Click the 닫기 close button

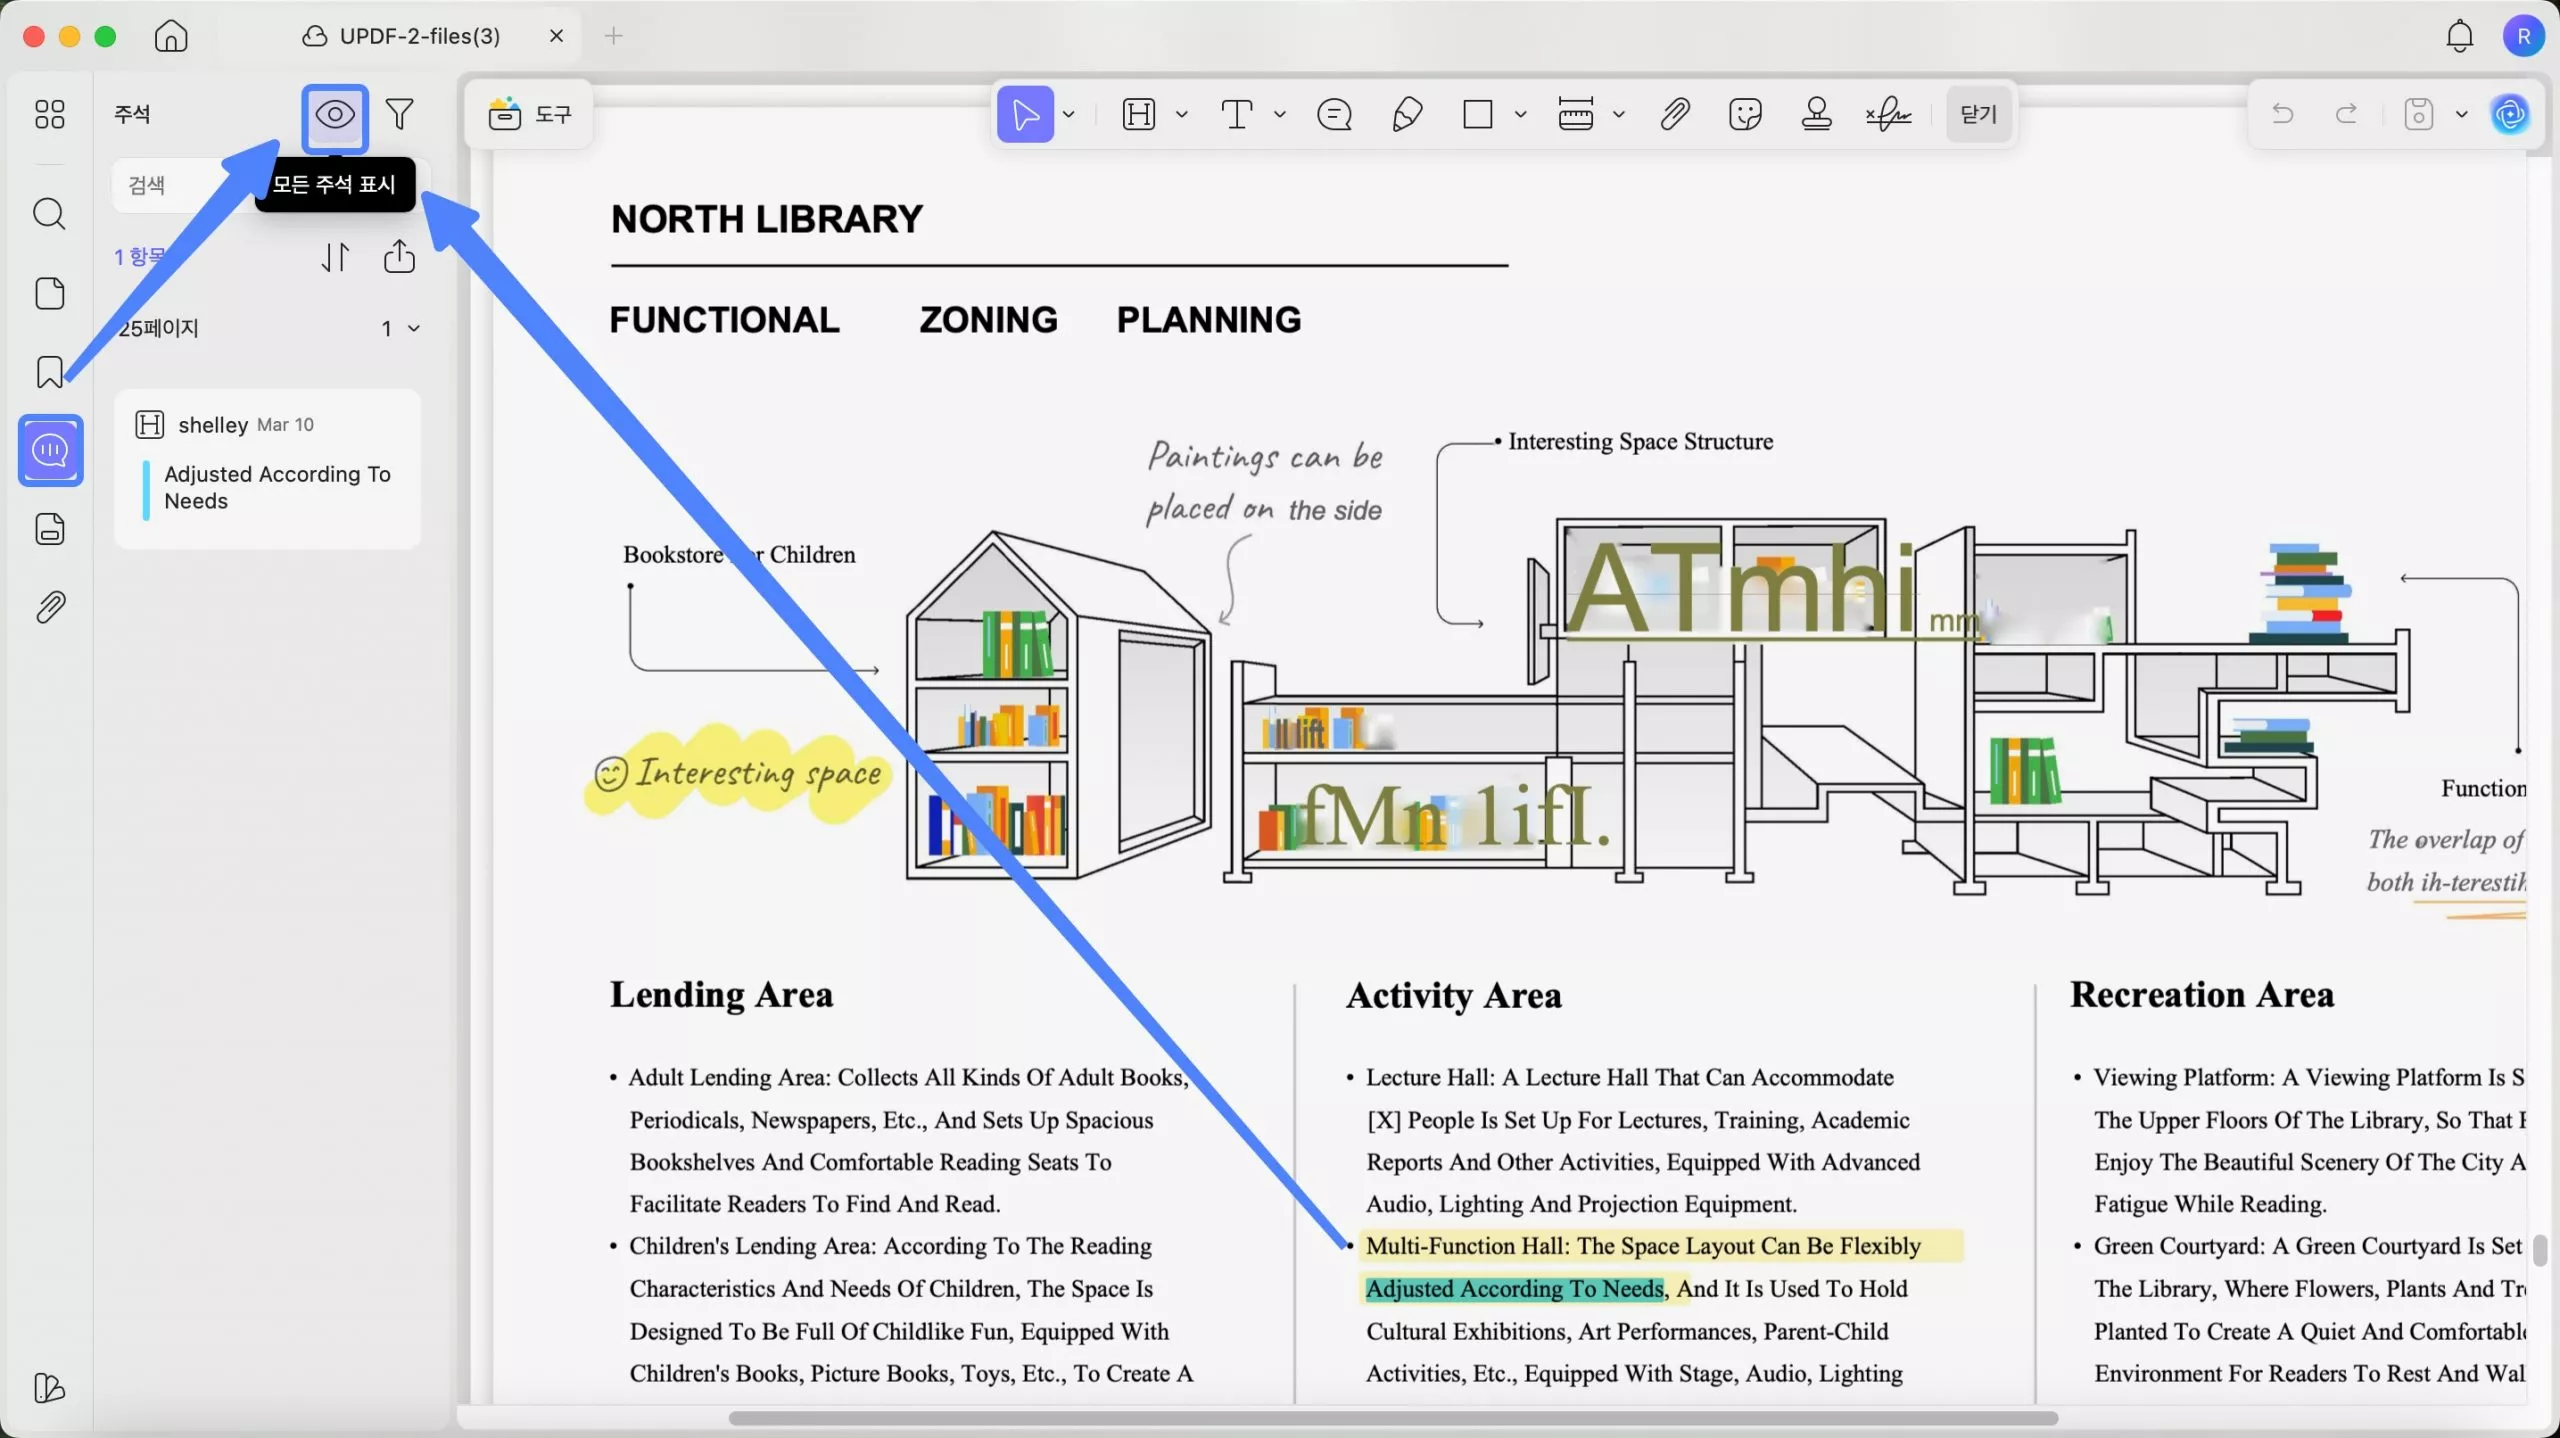point(1978,114)
